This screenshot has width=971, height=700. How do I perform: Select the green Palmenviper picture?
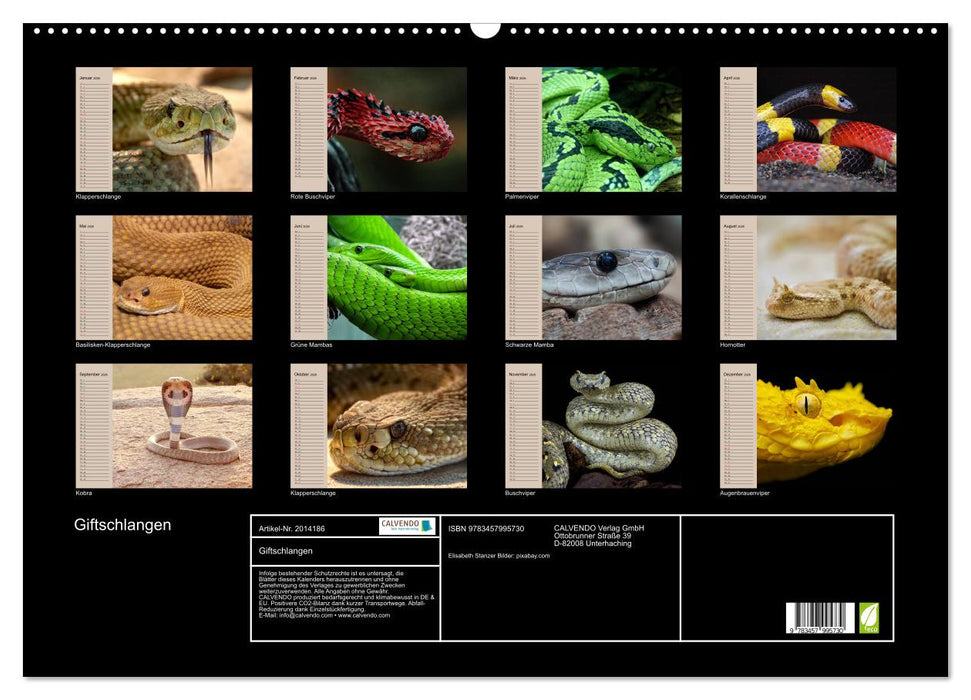click(x=611, y=129)
